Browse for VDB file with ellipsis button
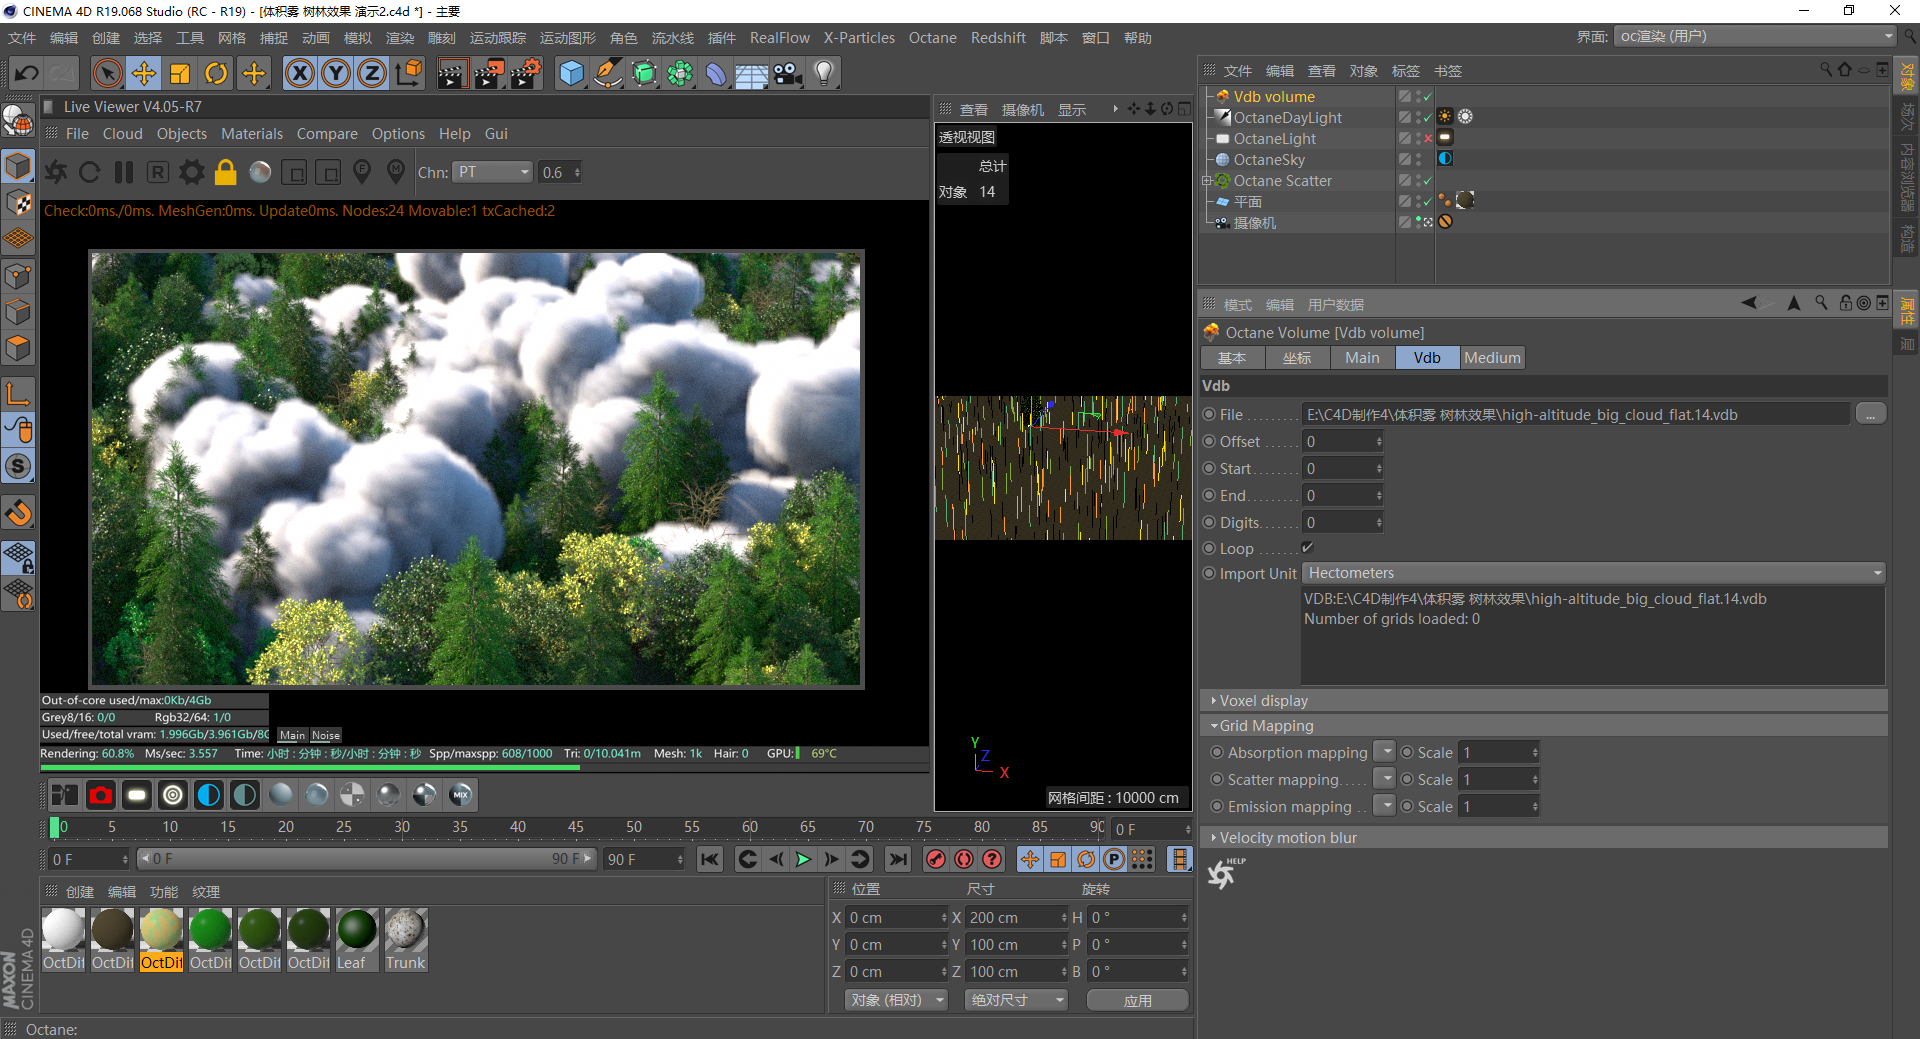This screenshot has height=1039, width=1920. [1870, 414]
